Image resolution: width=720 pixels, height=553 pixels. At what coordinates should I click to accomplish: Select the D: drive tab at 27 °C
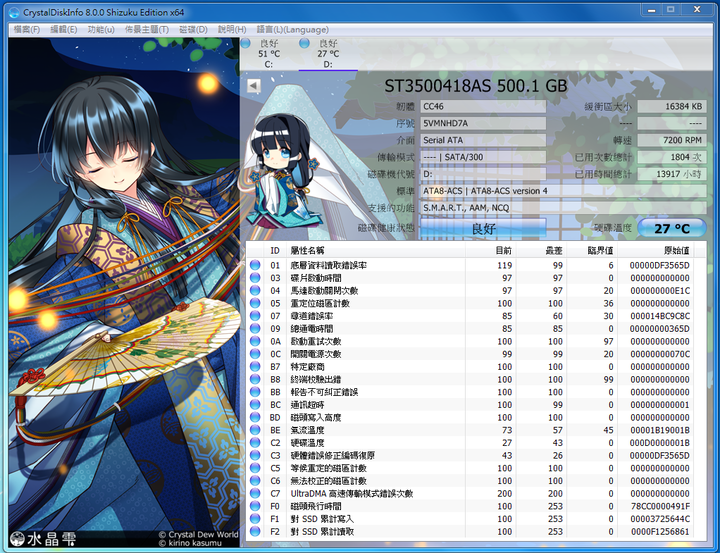point(328,54)
